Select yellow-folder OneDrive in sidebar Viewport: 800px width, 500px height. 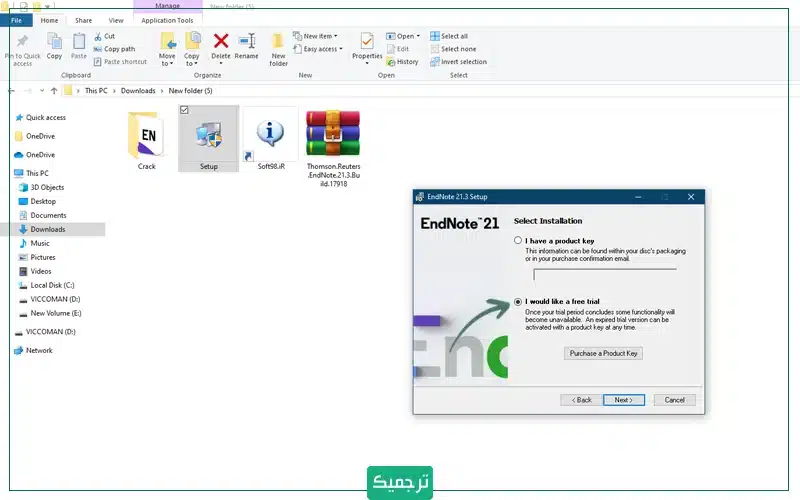point(35,136)
